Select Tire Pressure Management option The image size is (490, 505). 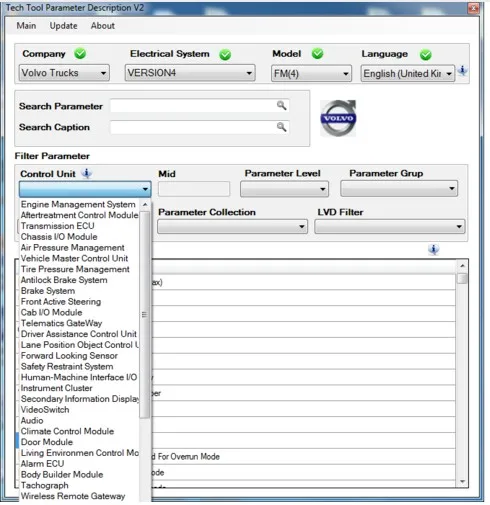click(79, 269)
